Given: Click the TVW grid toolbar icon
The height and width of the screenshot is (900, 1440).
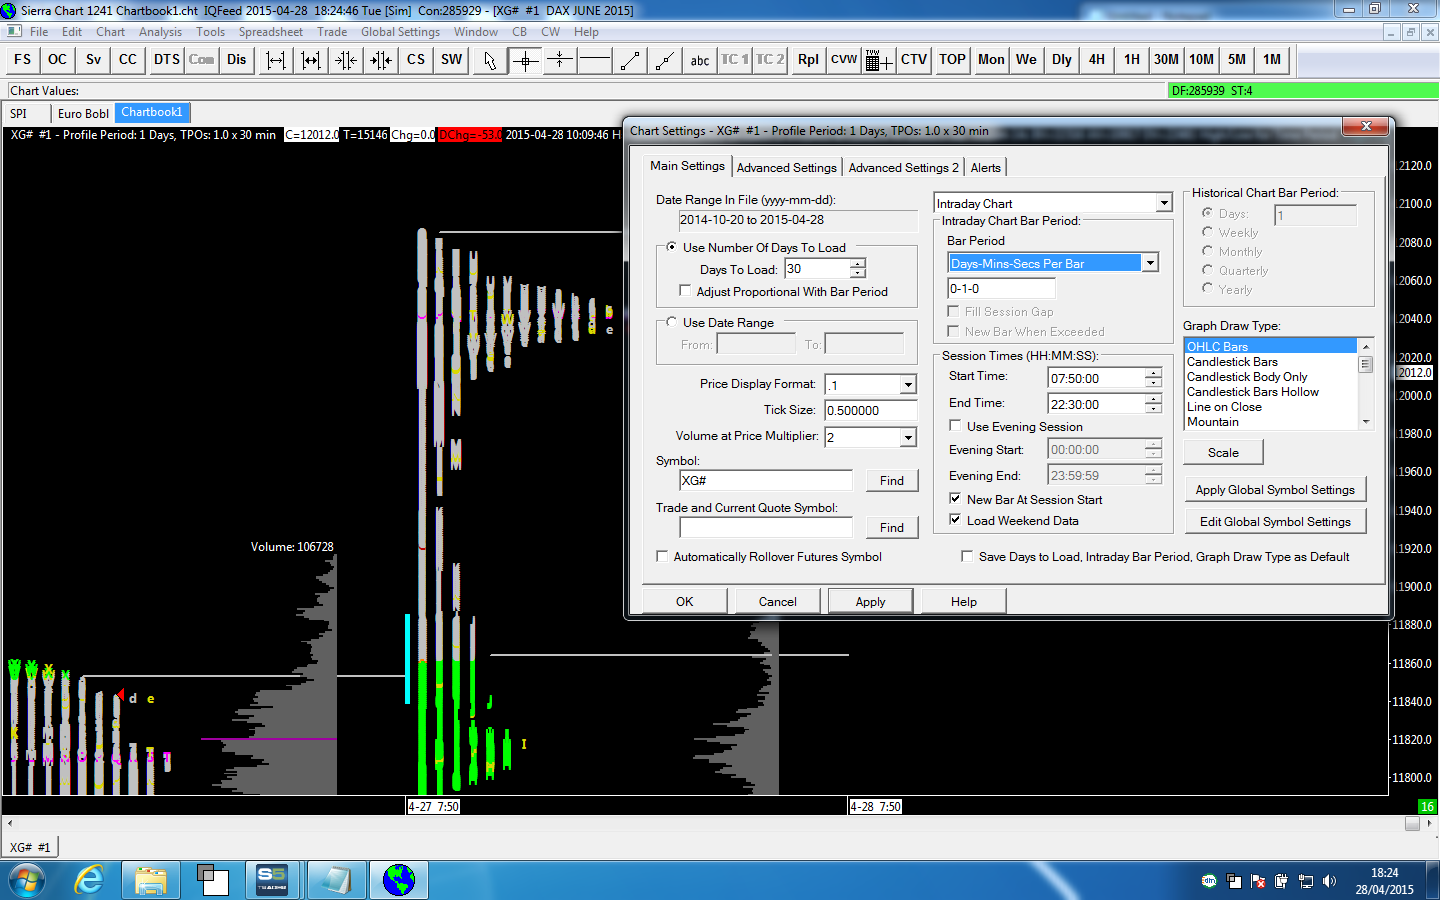Looking at the screenshot, I should [878, 60].
